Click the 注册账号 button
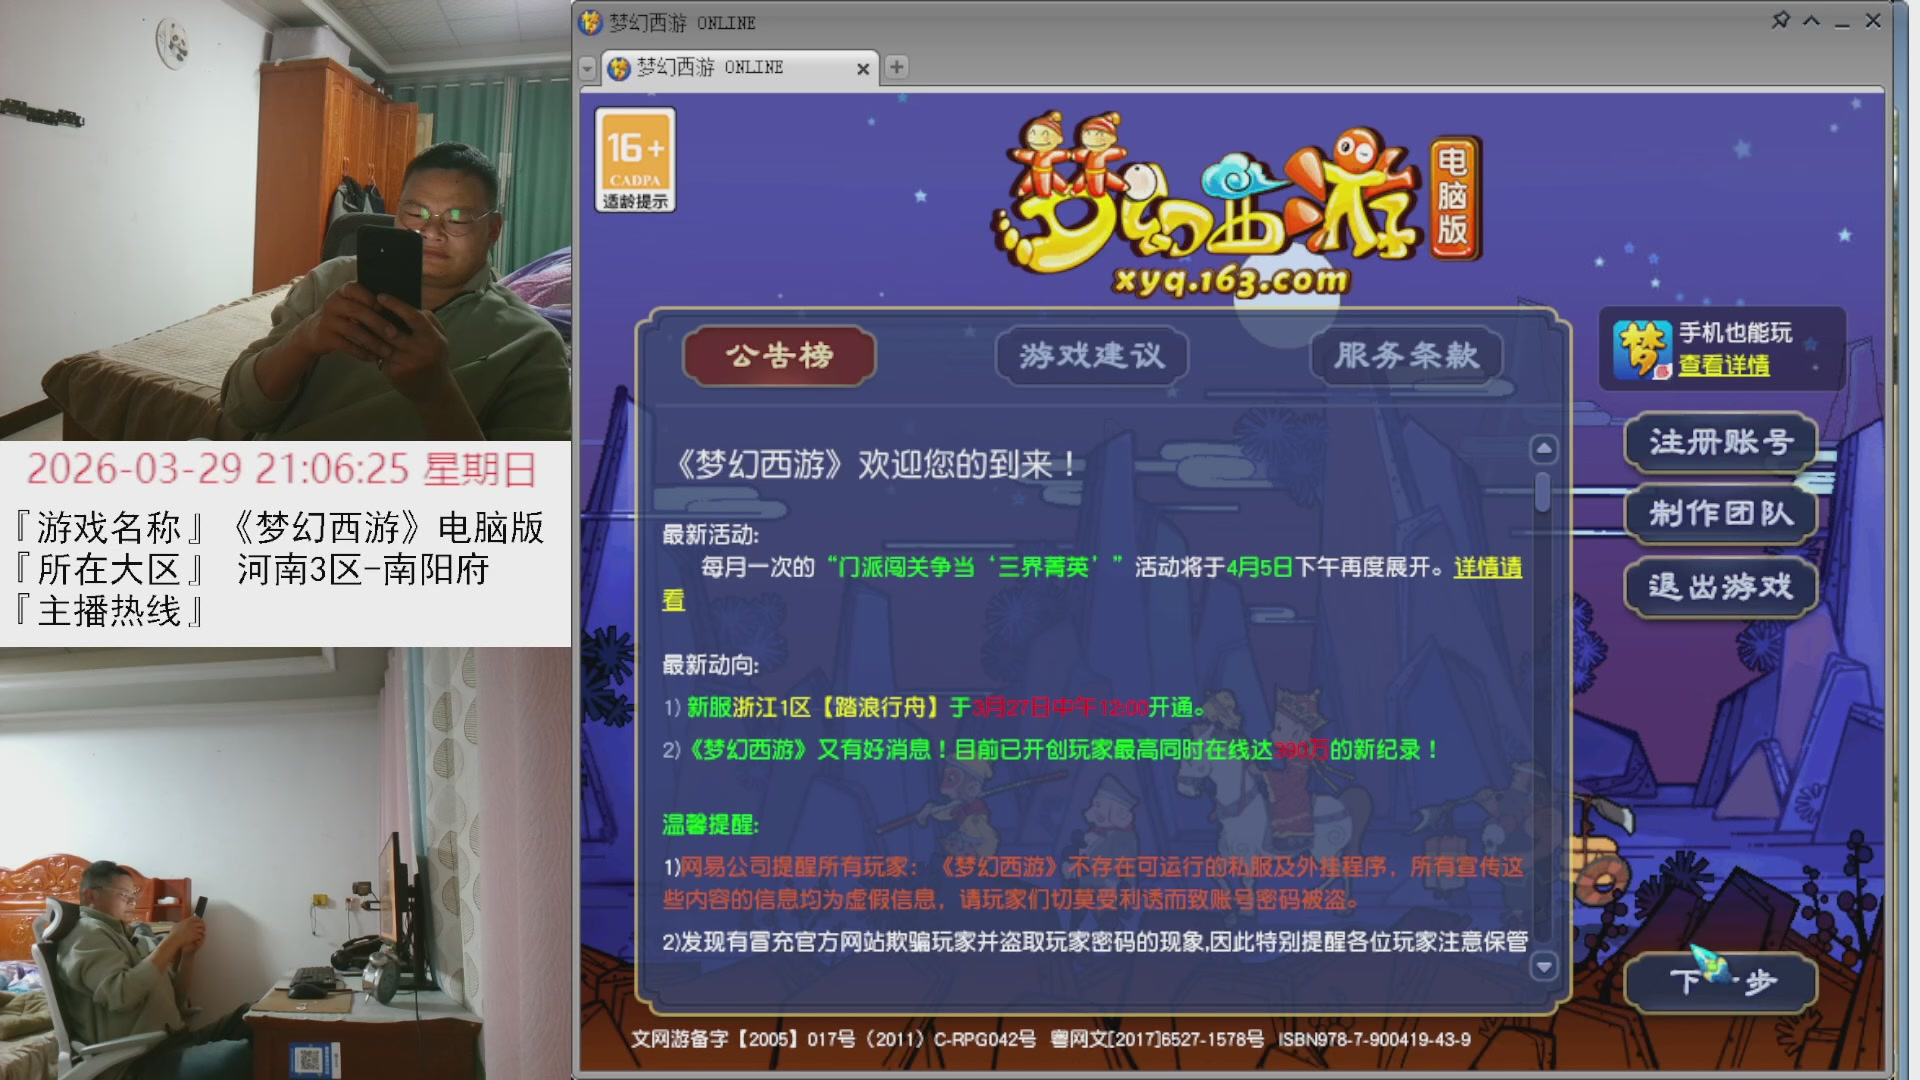This screenshot has height=1080, width=1920. click(1722, 440)
